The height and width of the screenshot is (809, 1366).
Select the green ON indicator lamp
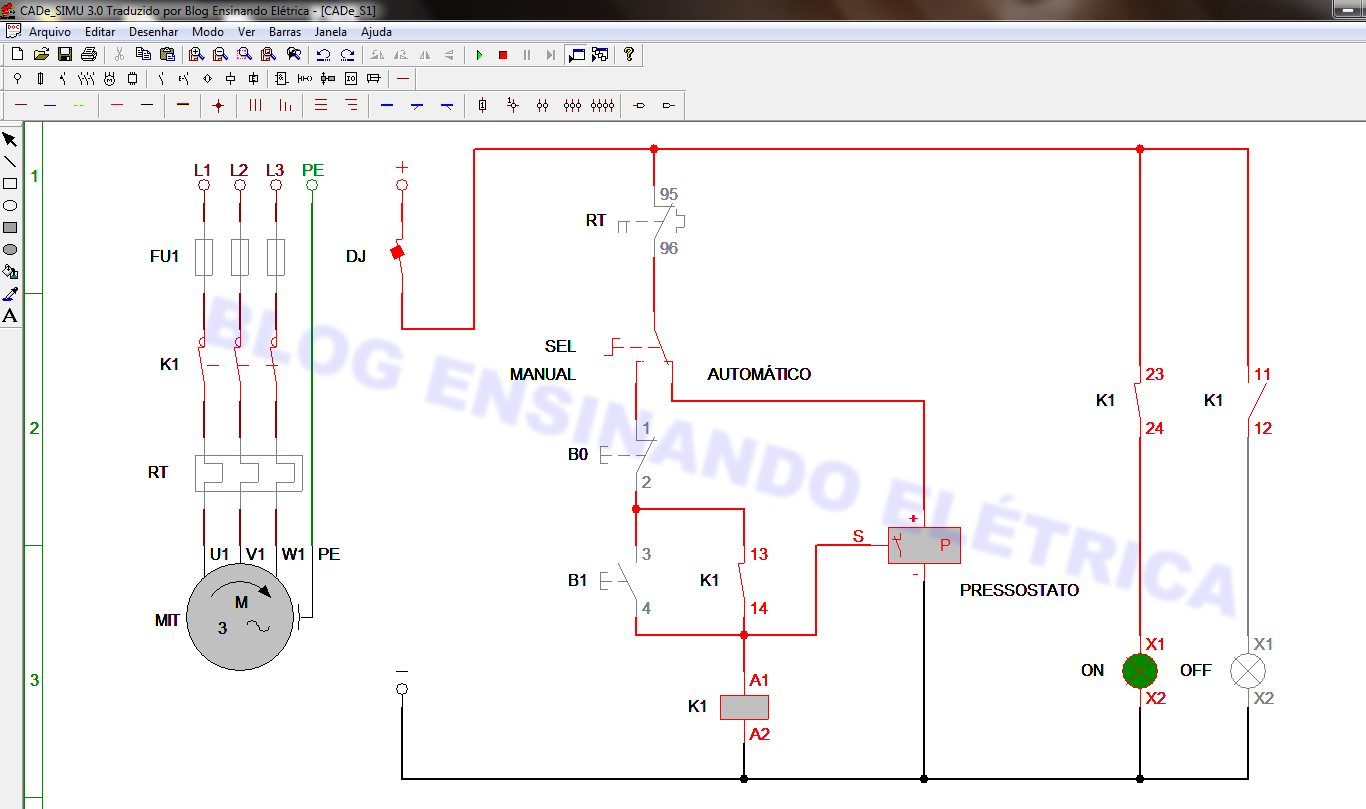pyautogui.click(x=1139, y=670)
